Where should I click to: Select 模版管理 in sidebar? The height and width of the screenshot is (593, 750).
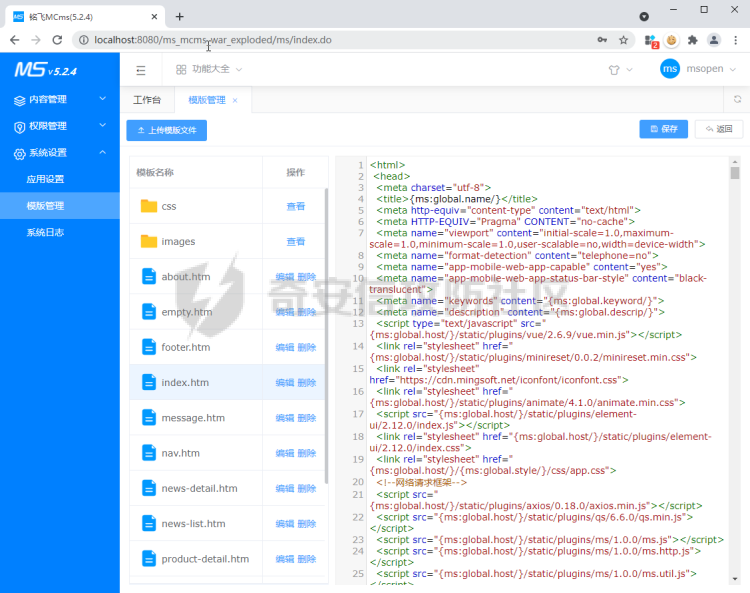pyautogui.click(x=60, y=206)
